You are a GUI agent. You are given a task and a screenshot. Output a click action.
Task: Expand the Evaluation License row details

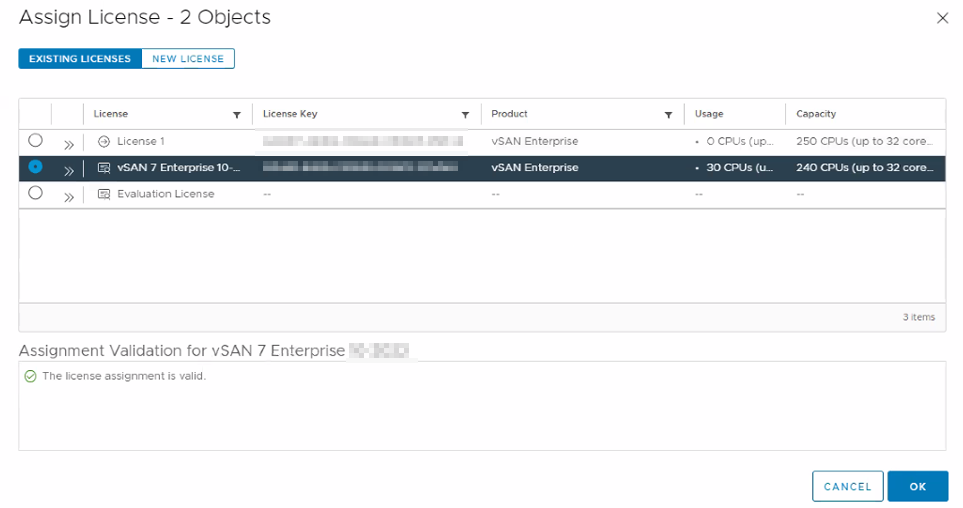point(69,197)
